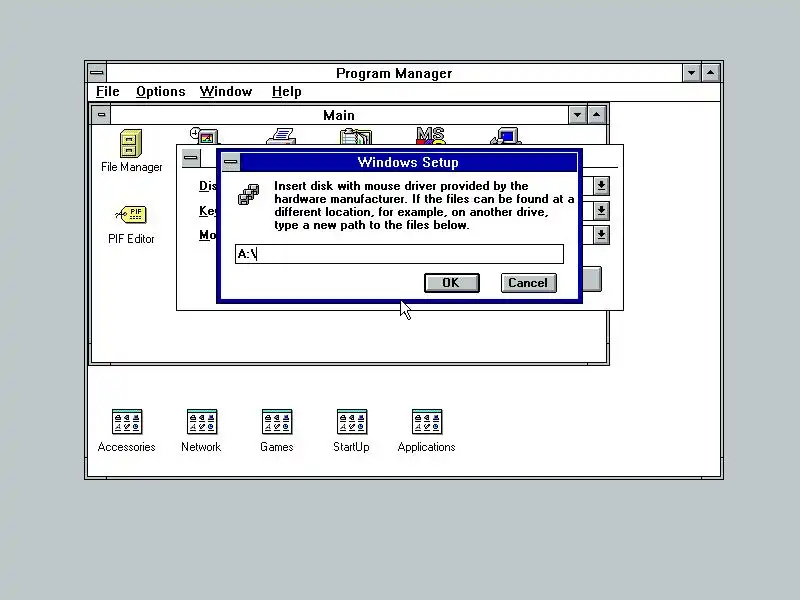Open the Help menu

click(286, 92)
